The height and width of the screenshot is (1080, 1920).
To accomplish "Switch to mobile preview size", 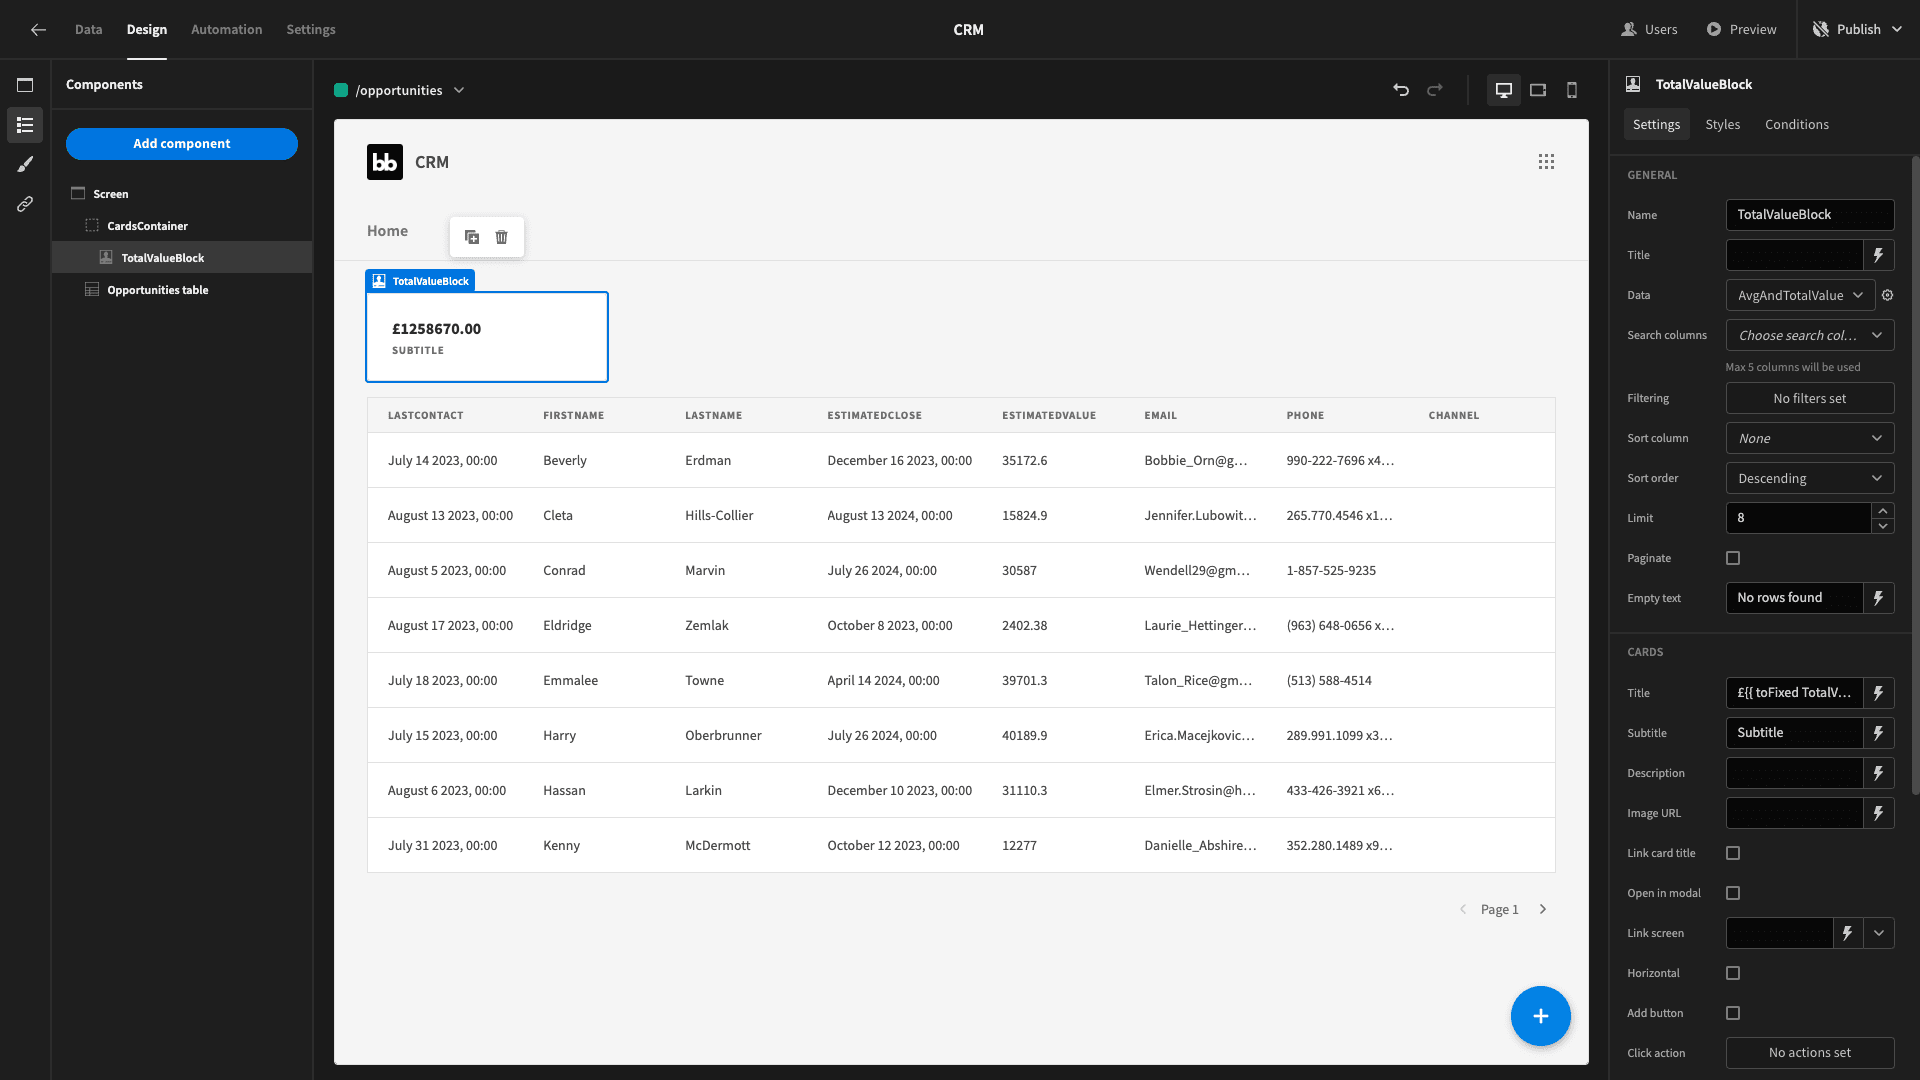I will 1572,90.
